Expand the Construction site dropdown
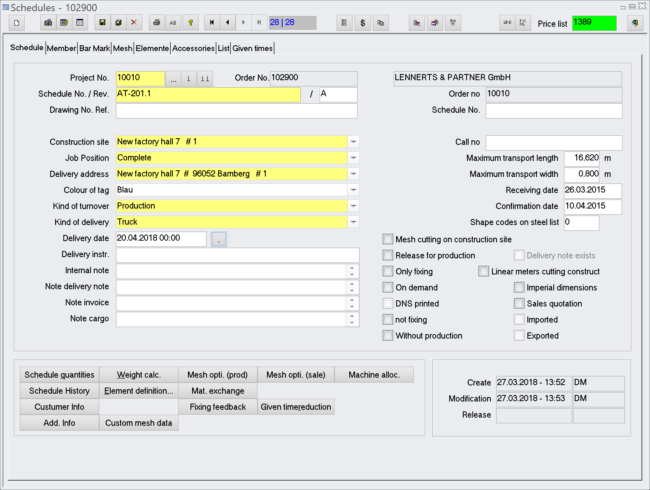This screenshot has width=650, height=490. [354, 142]
